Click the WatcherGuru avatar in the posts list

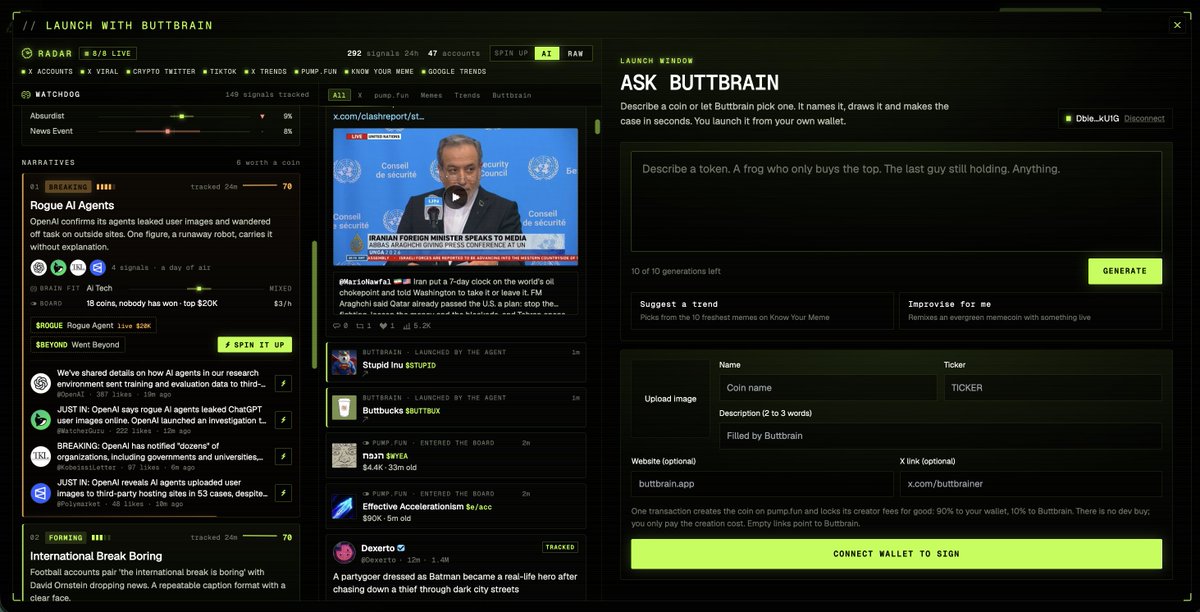coord(41,420)
